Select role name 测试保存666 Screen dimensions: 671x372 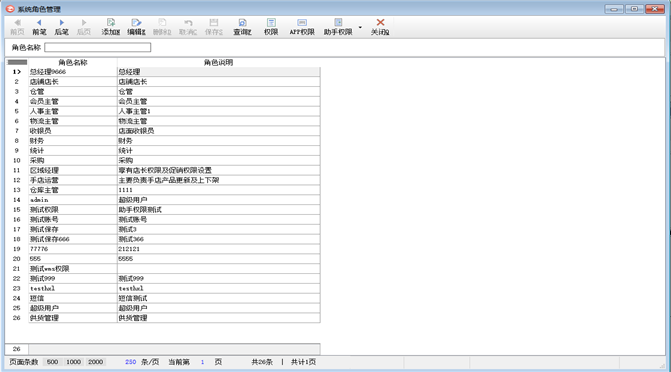(73, 239)
